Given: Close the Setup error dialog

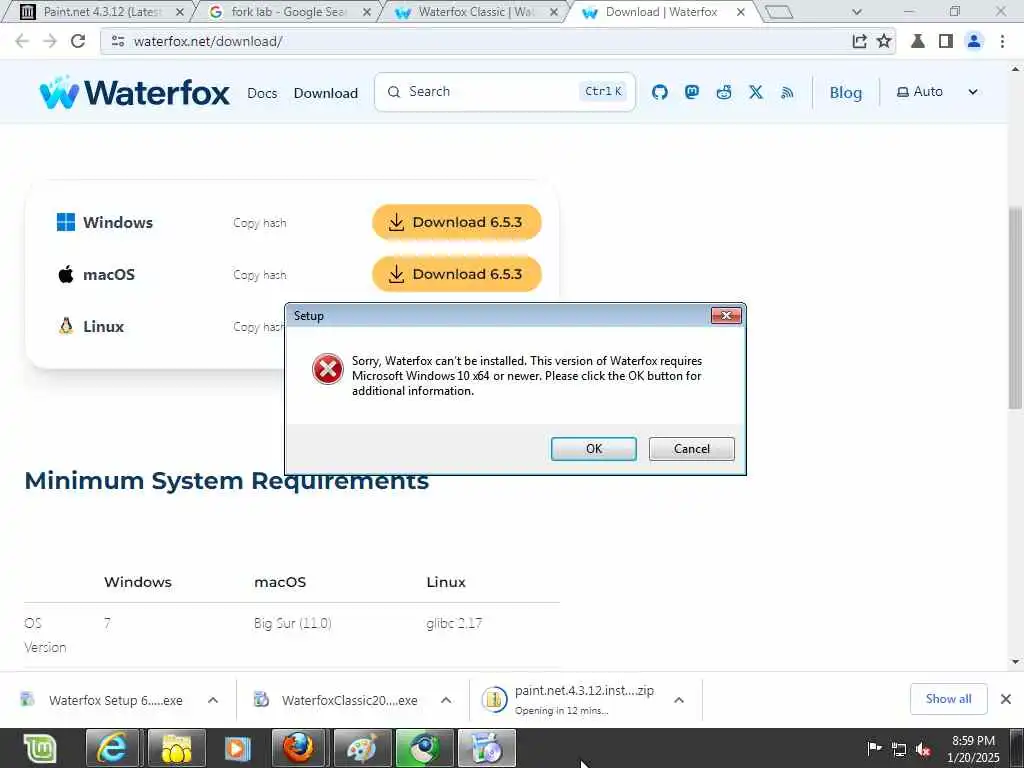Looking at the screenshot, I should 726,315.
